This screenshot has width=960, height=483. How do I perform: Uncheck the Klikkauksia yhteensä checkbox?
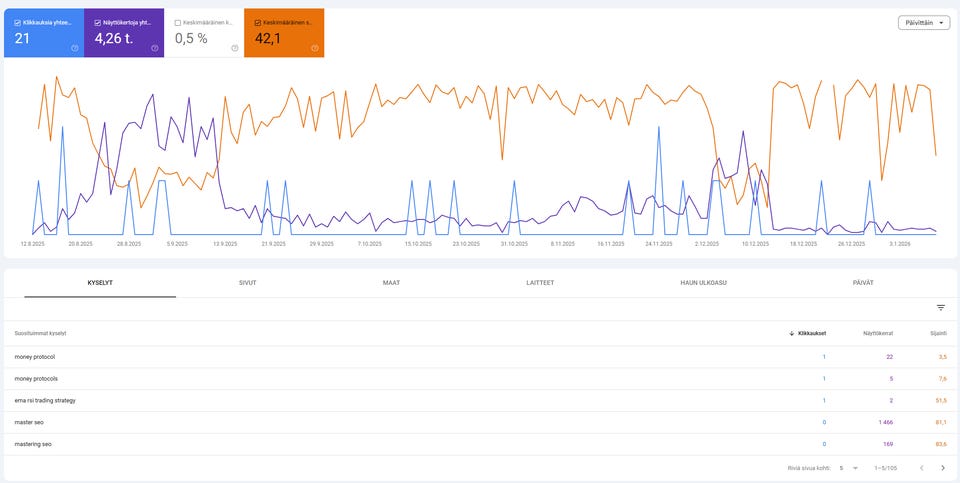[x=18, y=22]
